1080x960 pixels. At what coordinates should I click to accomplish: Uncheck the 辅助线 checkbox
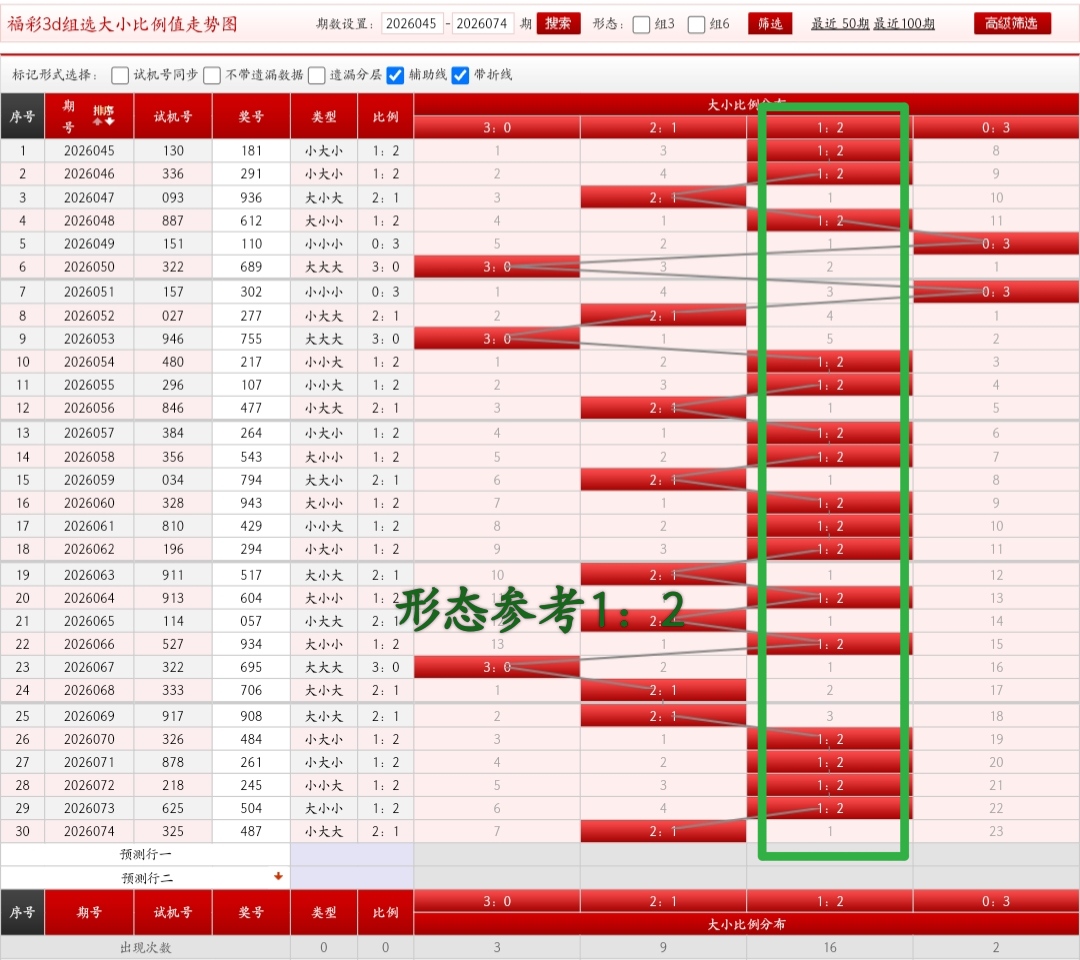coord(396,75)
